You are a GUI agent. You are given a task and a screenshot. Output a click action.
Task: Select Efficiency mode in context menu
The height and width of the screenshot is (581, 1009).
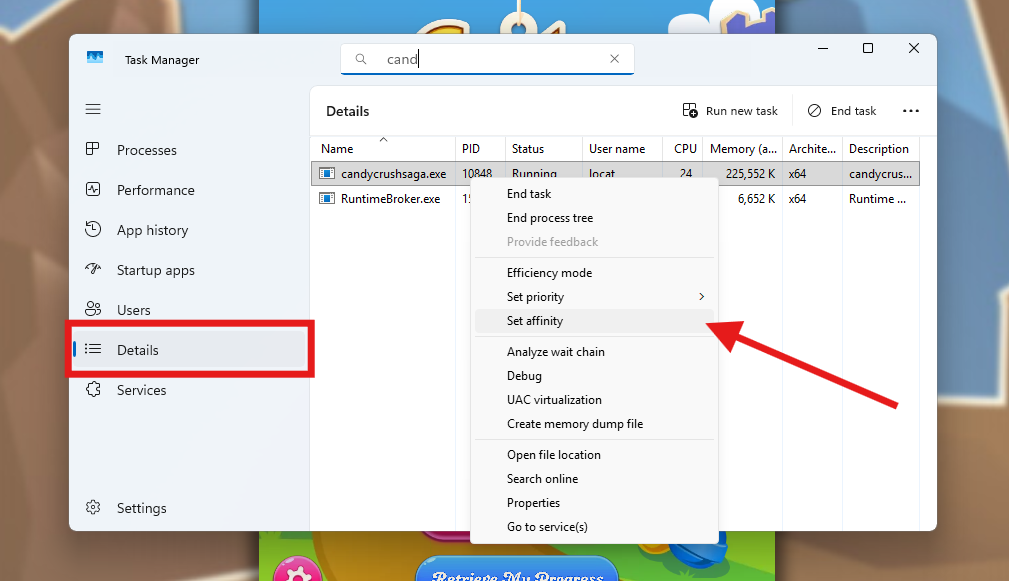[595, 273]
